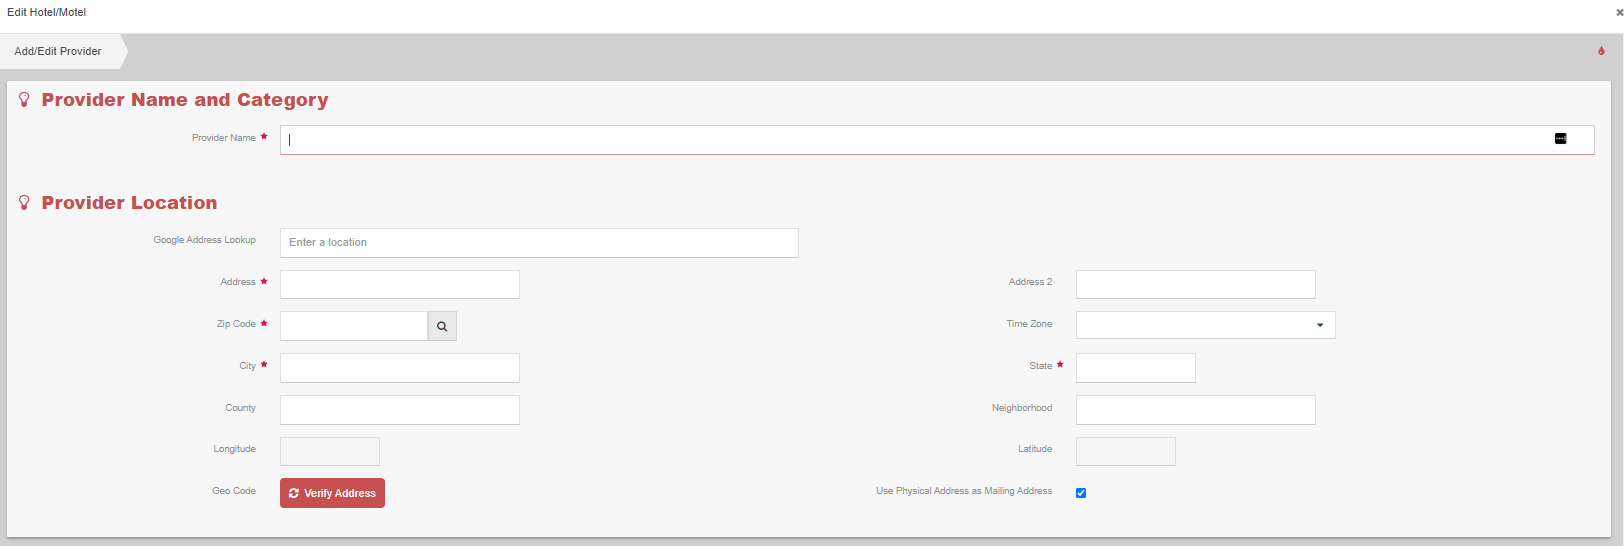
Task: Select the Add/Edit Provider tab
Action: tap(58, 51)
